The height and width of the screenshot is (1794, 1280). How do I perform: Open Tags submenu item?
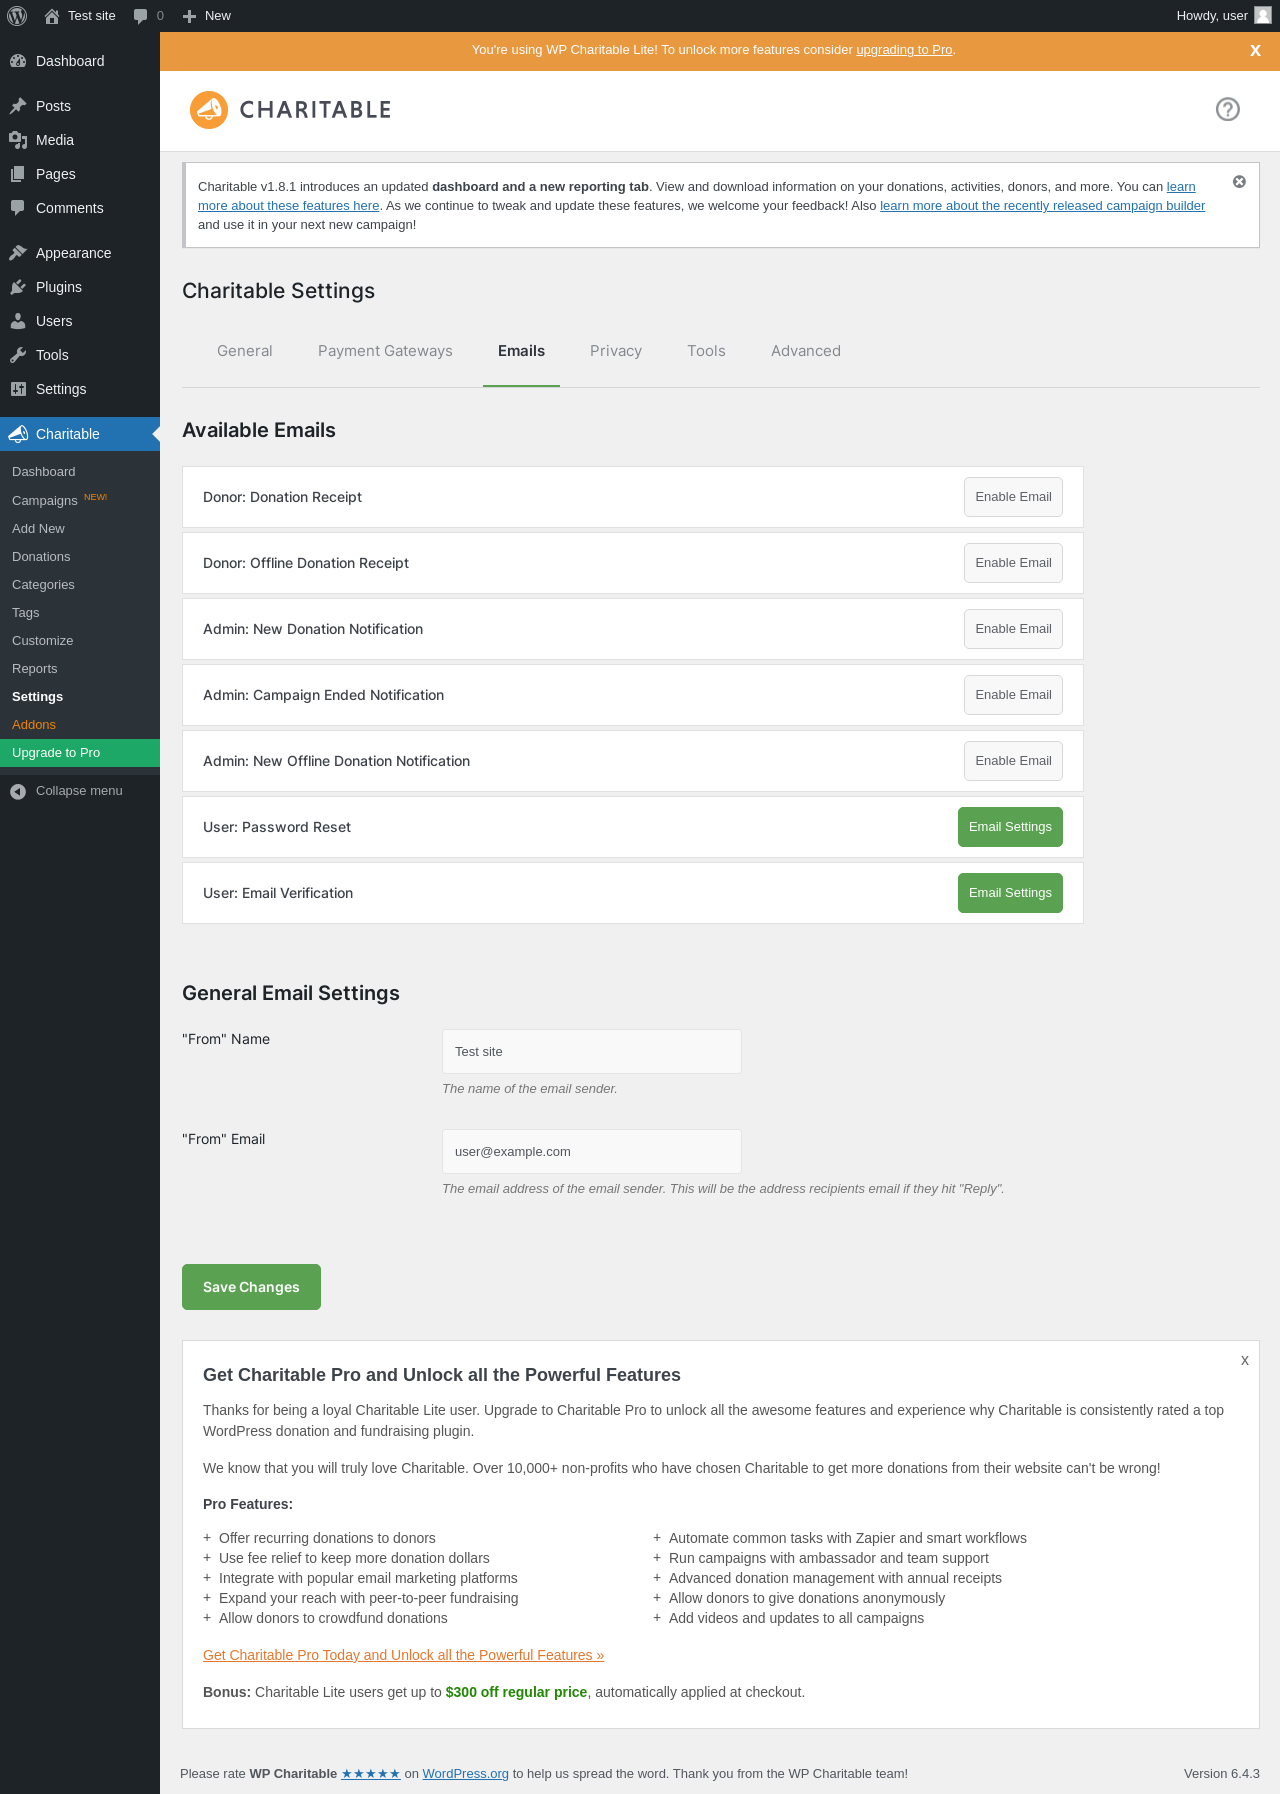[x=80, y=613]
